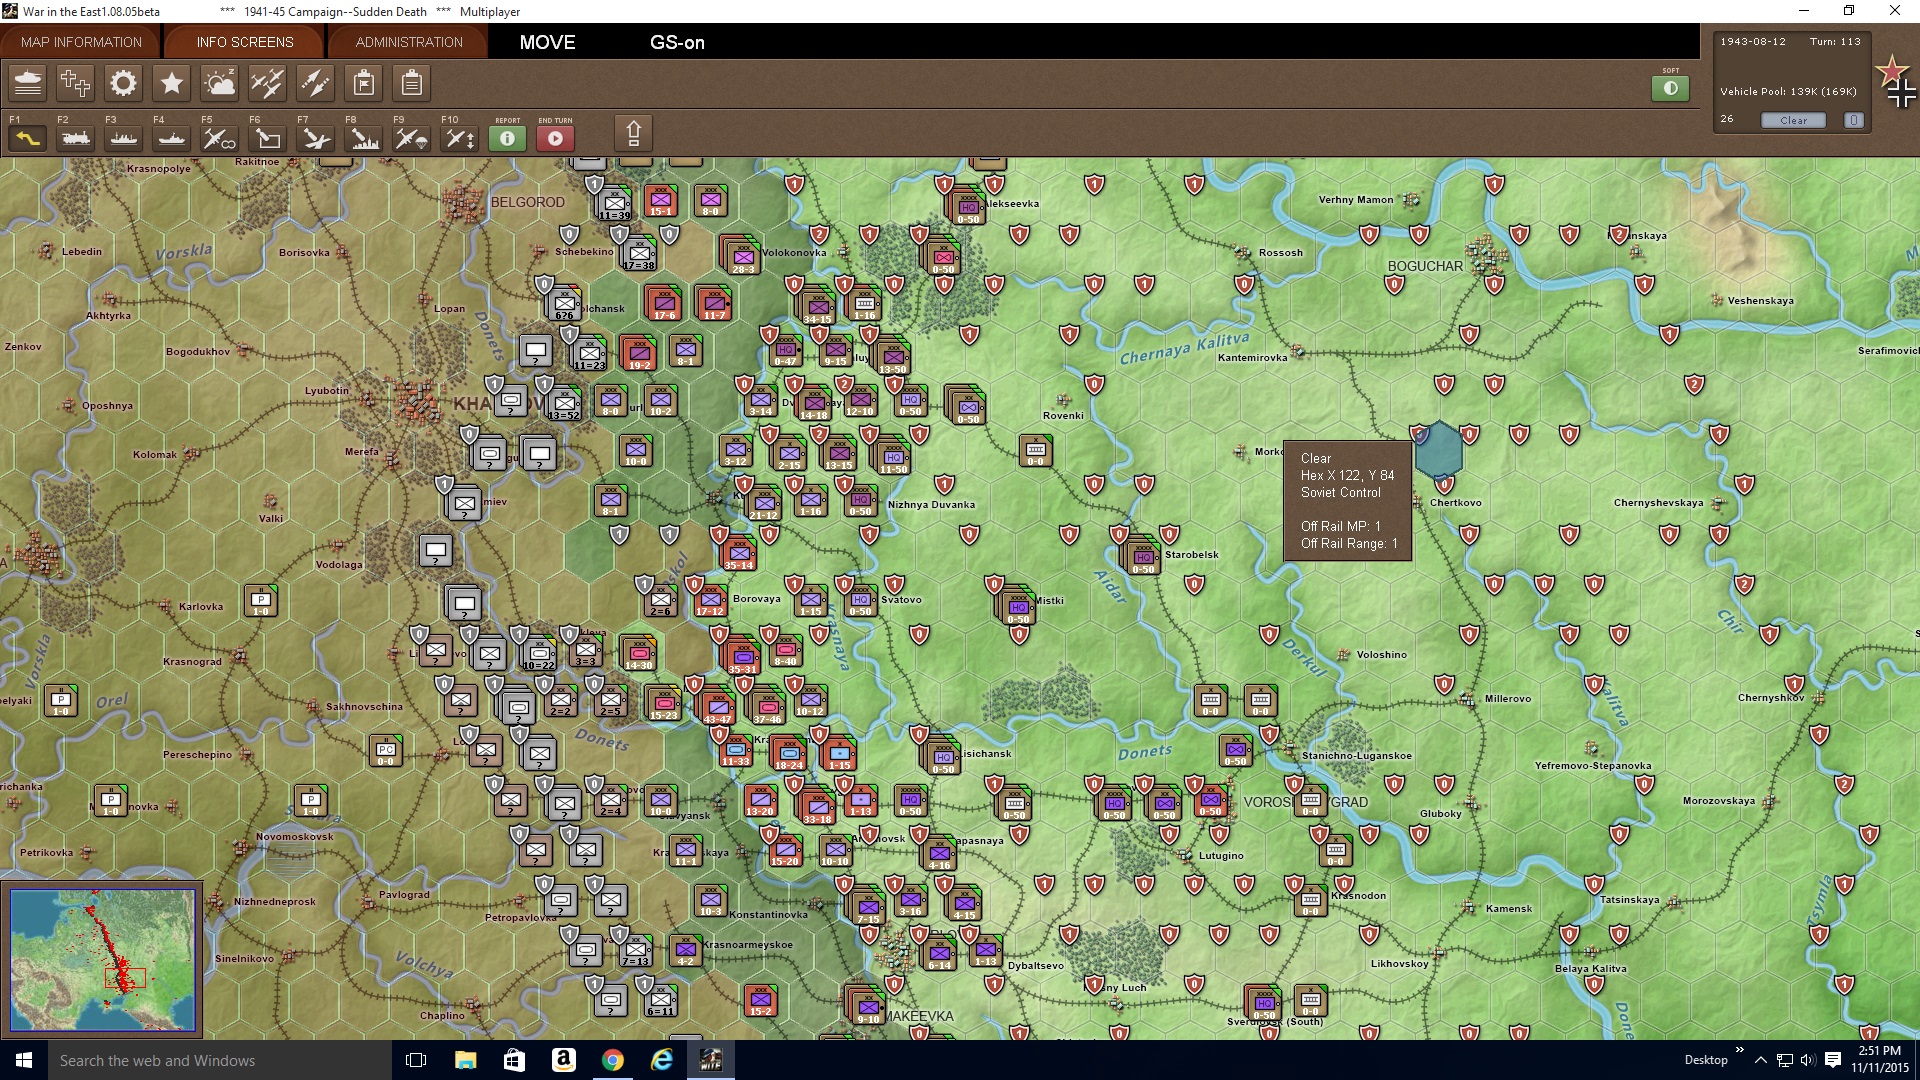Open the Action Center notification icon
Screen dimensions: 1920x1080
1833,1060
